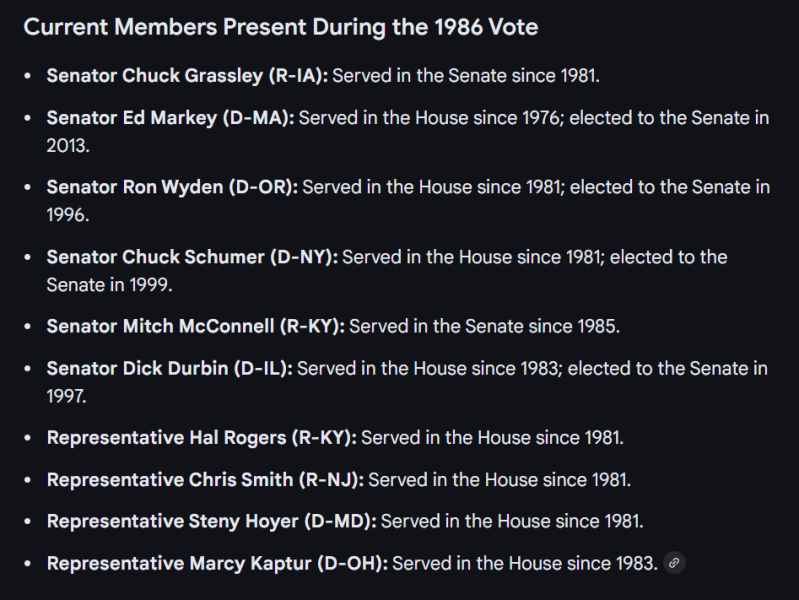Open the source link icon after Kaptur entry
This screenshot has height=600, width=799.
675,563
